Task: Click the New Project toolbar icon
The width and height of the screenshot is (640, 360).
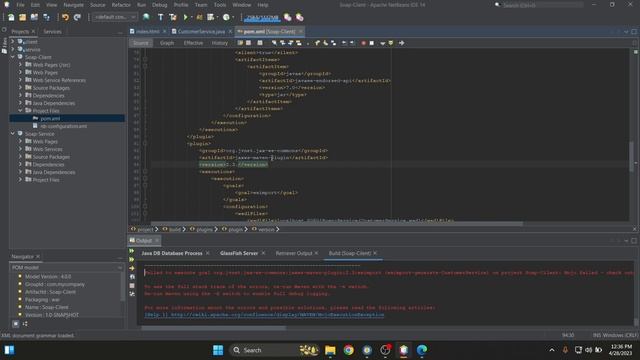Action: click(x=22, y=17)
